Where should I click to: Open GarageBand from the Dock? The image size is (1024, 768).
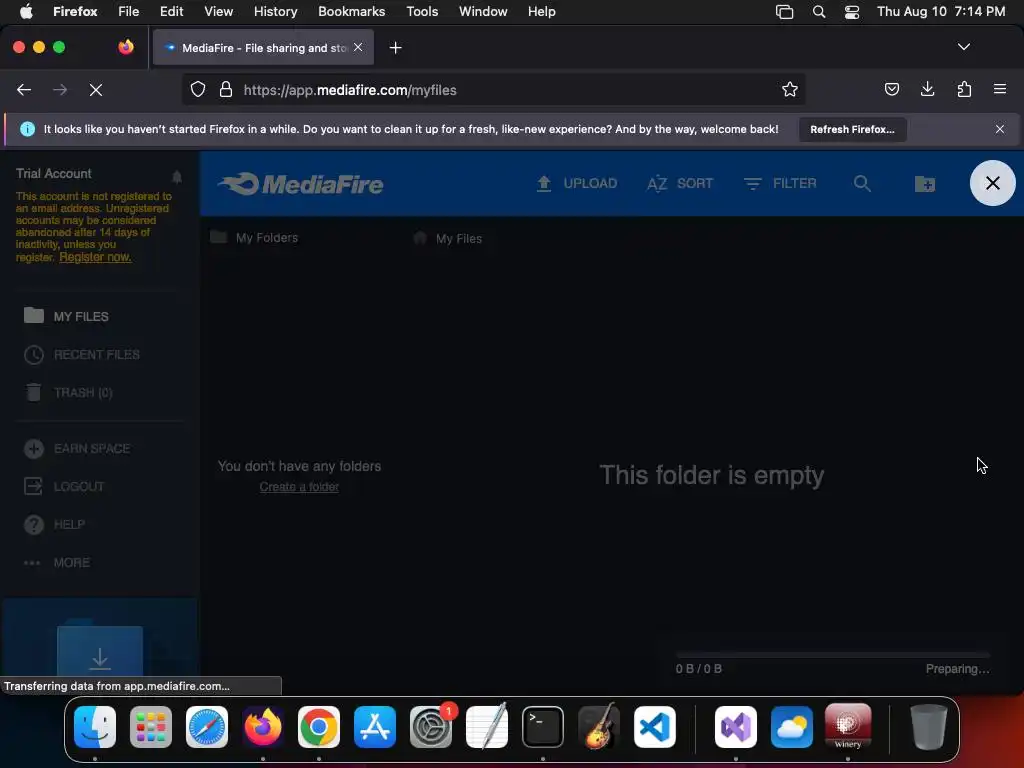click(x=599, y=727)
